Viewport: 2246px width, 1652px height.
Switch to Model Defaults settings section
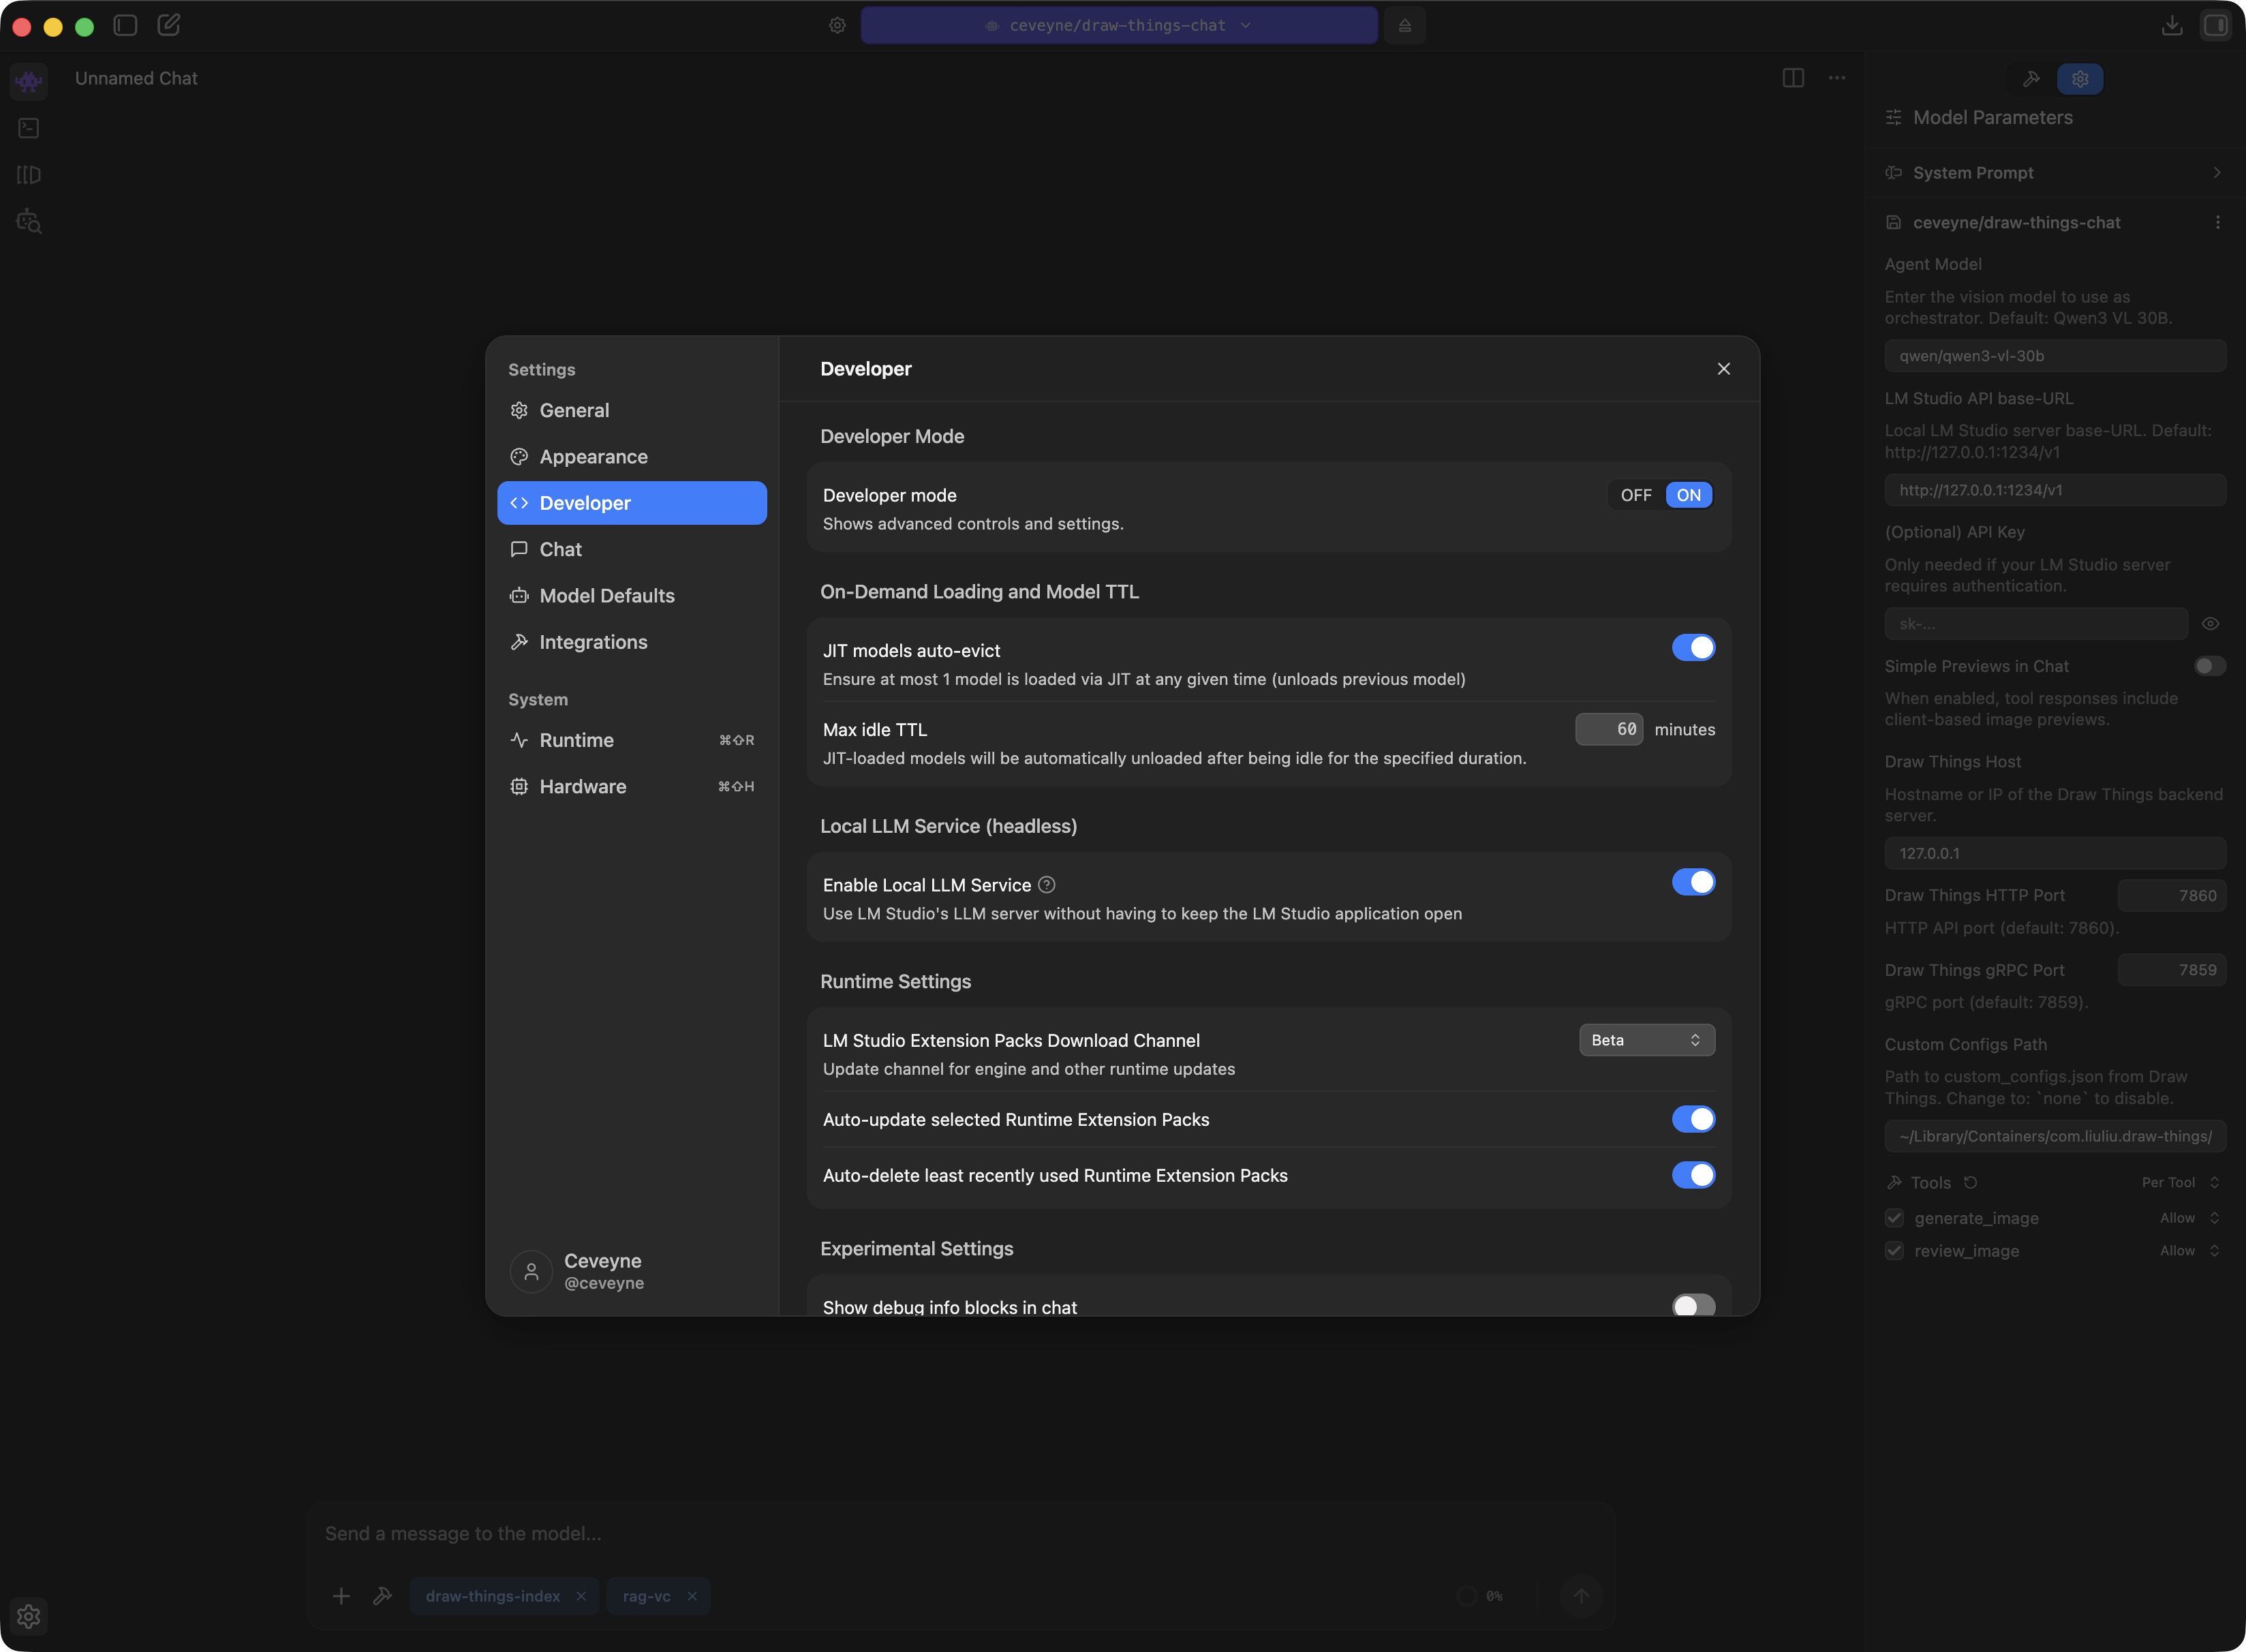click(606, 596)
